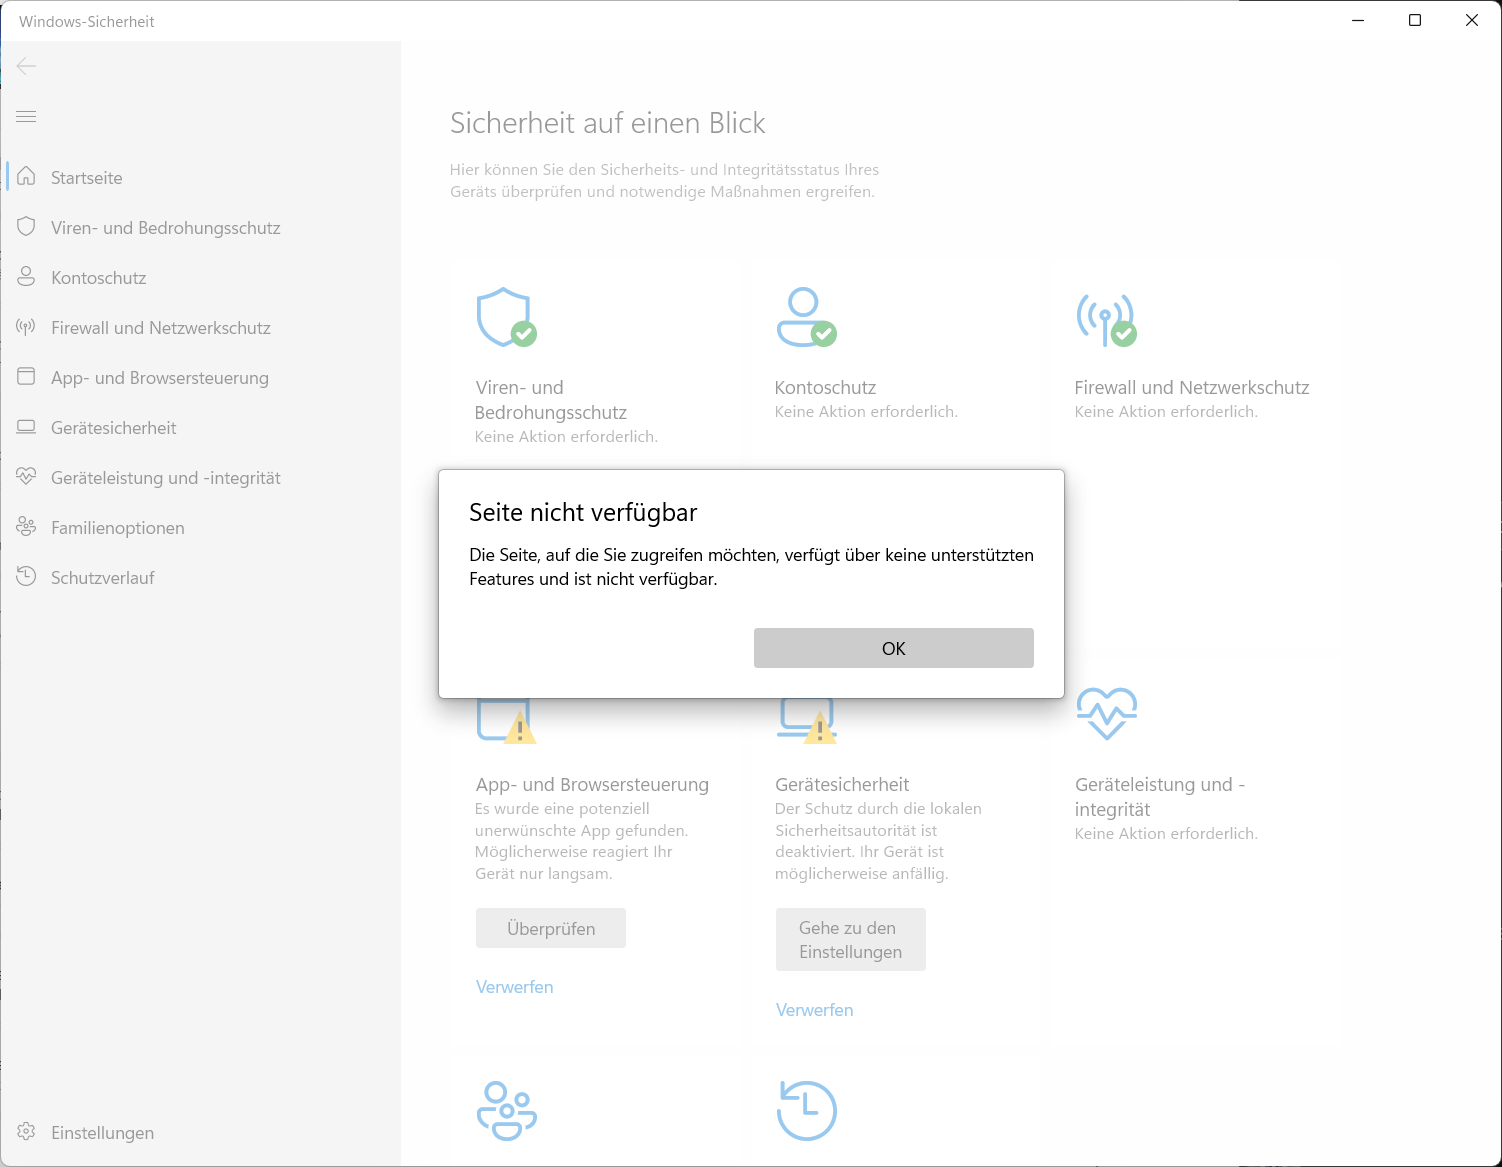Click the window icon beside App- und Browsersteuerung in sidebar
The height and width of the screenshot is (1167, 1502).
coord(27,377)
